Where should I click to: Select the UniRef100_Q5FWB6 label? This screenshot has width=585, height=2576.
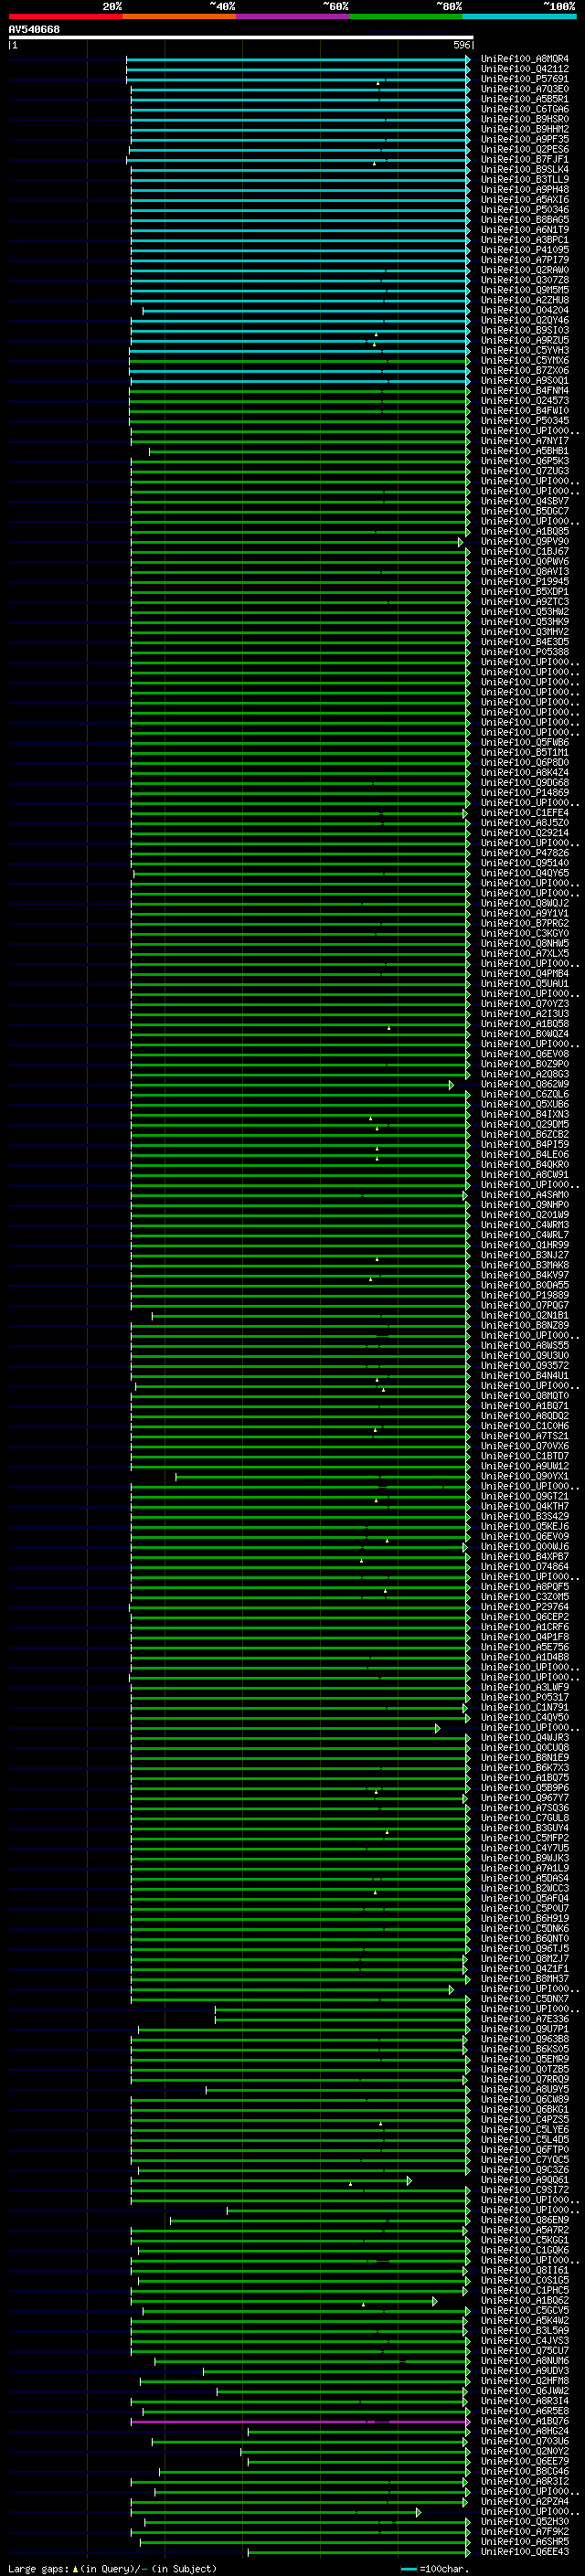click(525, 743)
